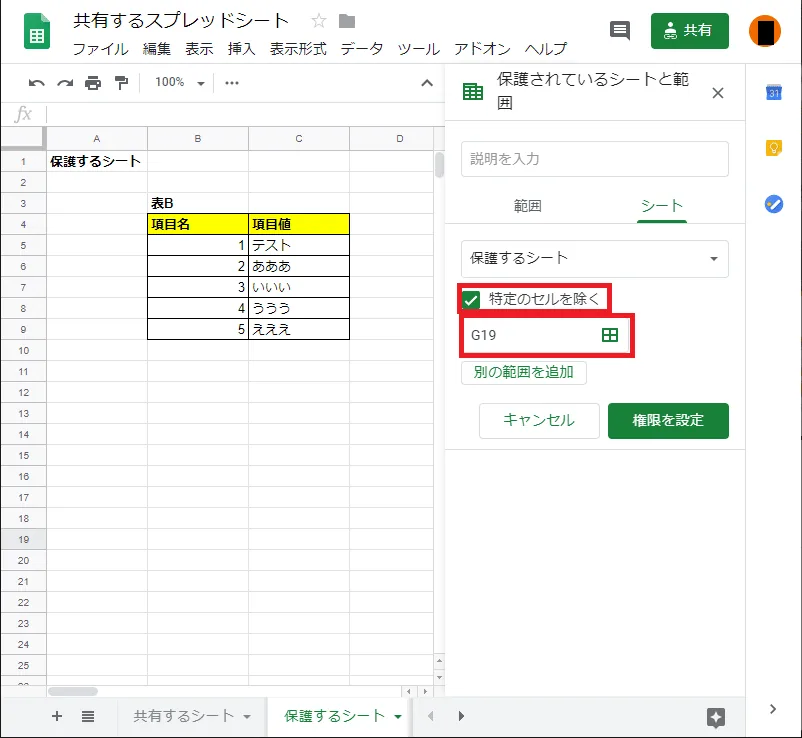The width and height of the screenshot is (802, 738).
Task: Open the comments history icon
Action: (620, 31)
